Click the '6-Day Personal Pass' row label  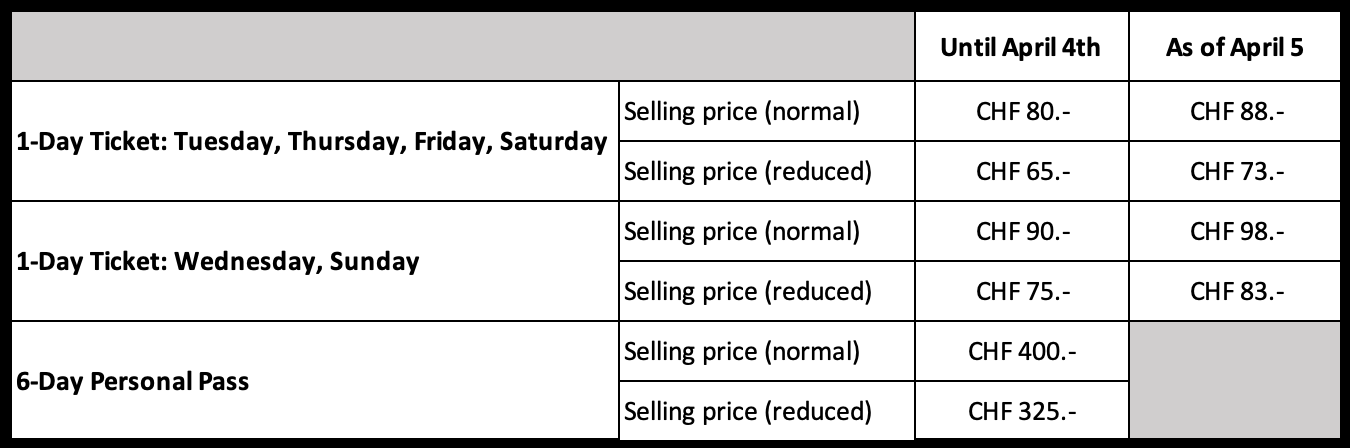[x=133, y=381]
